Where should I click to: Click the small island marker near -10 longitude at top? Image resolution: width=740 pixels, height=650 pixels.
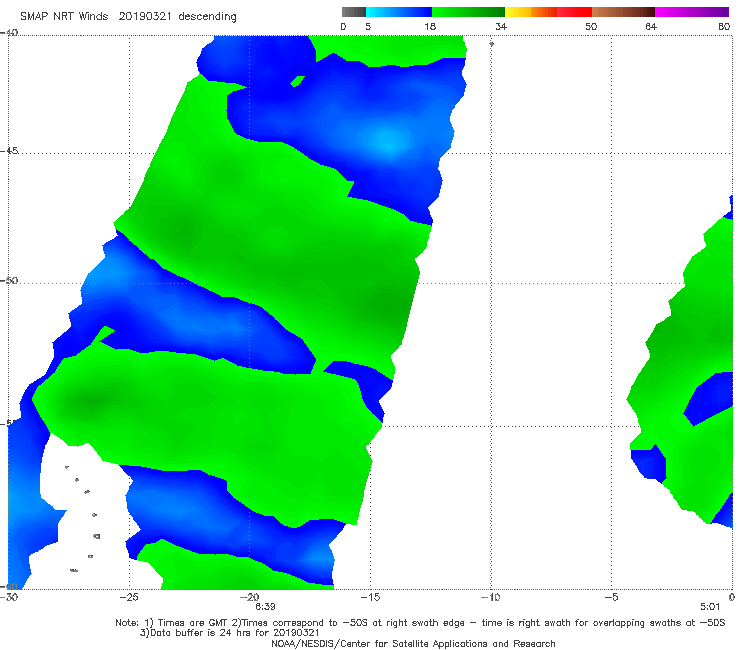(x=491, y=44)
